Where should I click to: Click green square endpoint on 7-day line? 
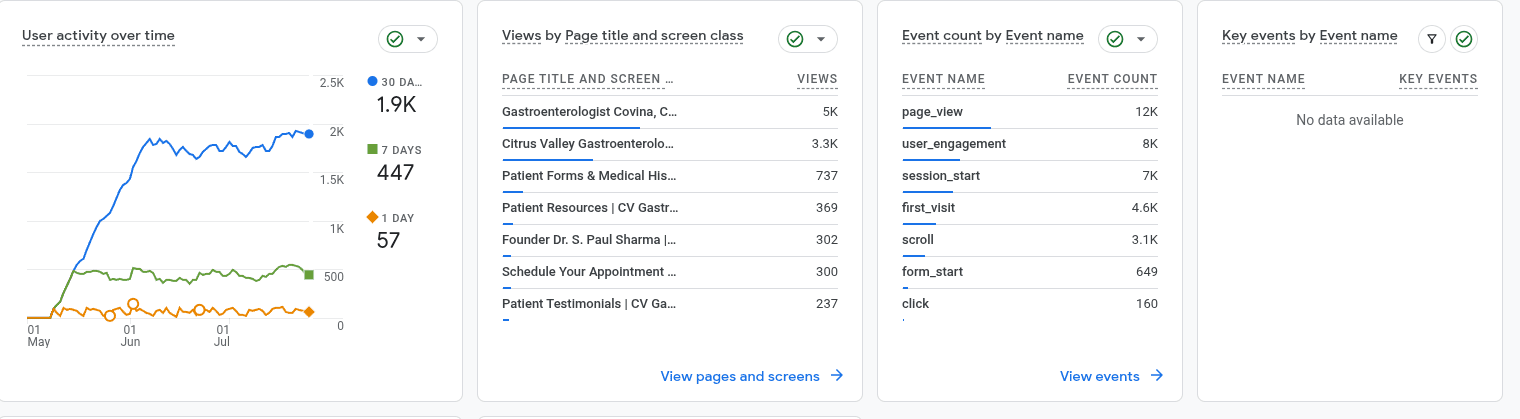309,275
